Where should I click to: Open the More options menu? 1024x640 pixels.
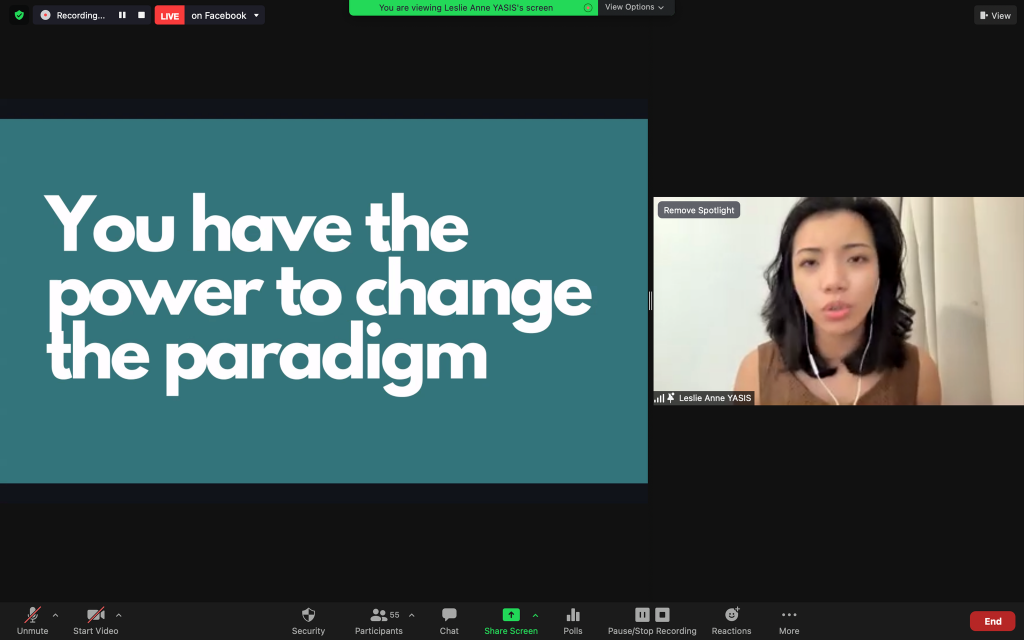tap(789, 620)
